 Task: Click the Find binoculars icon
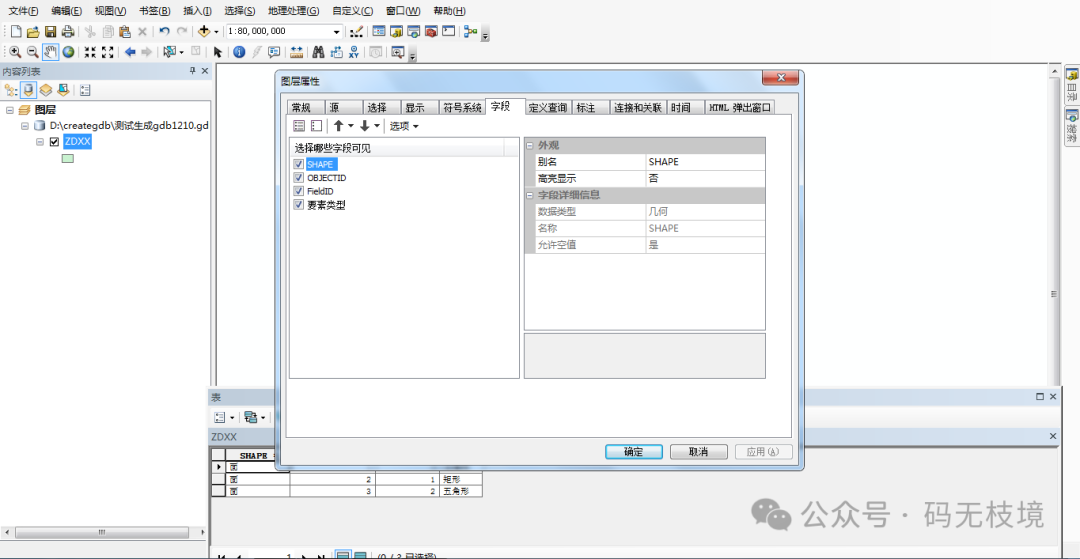(318, 52)
